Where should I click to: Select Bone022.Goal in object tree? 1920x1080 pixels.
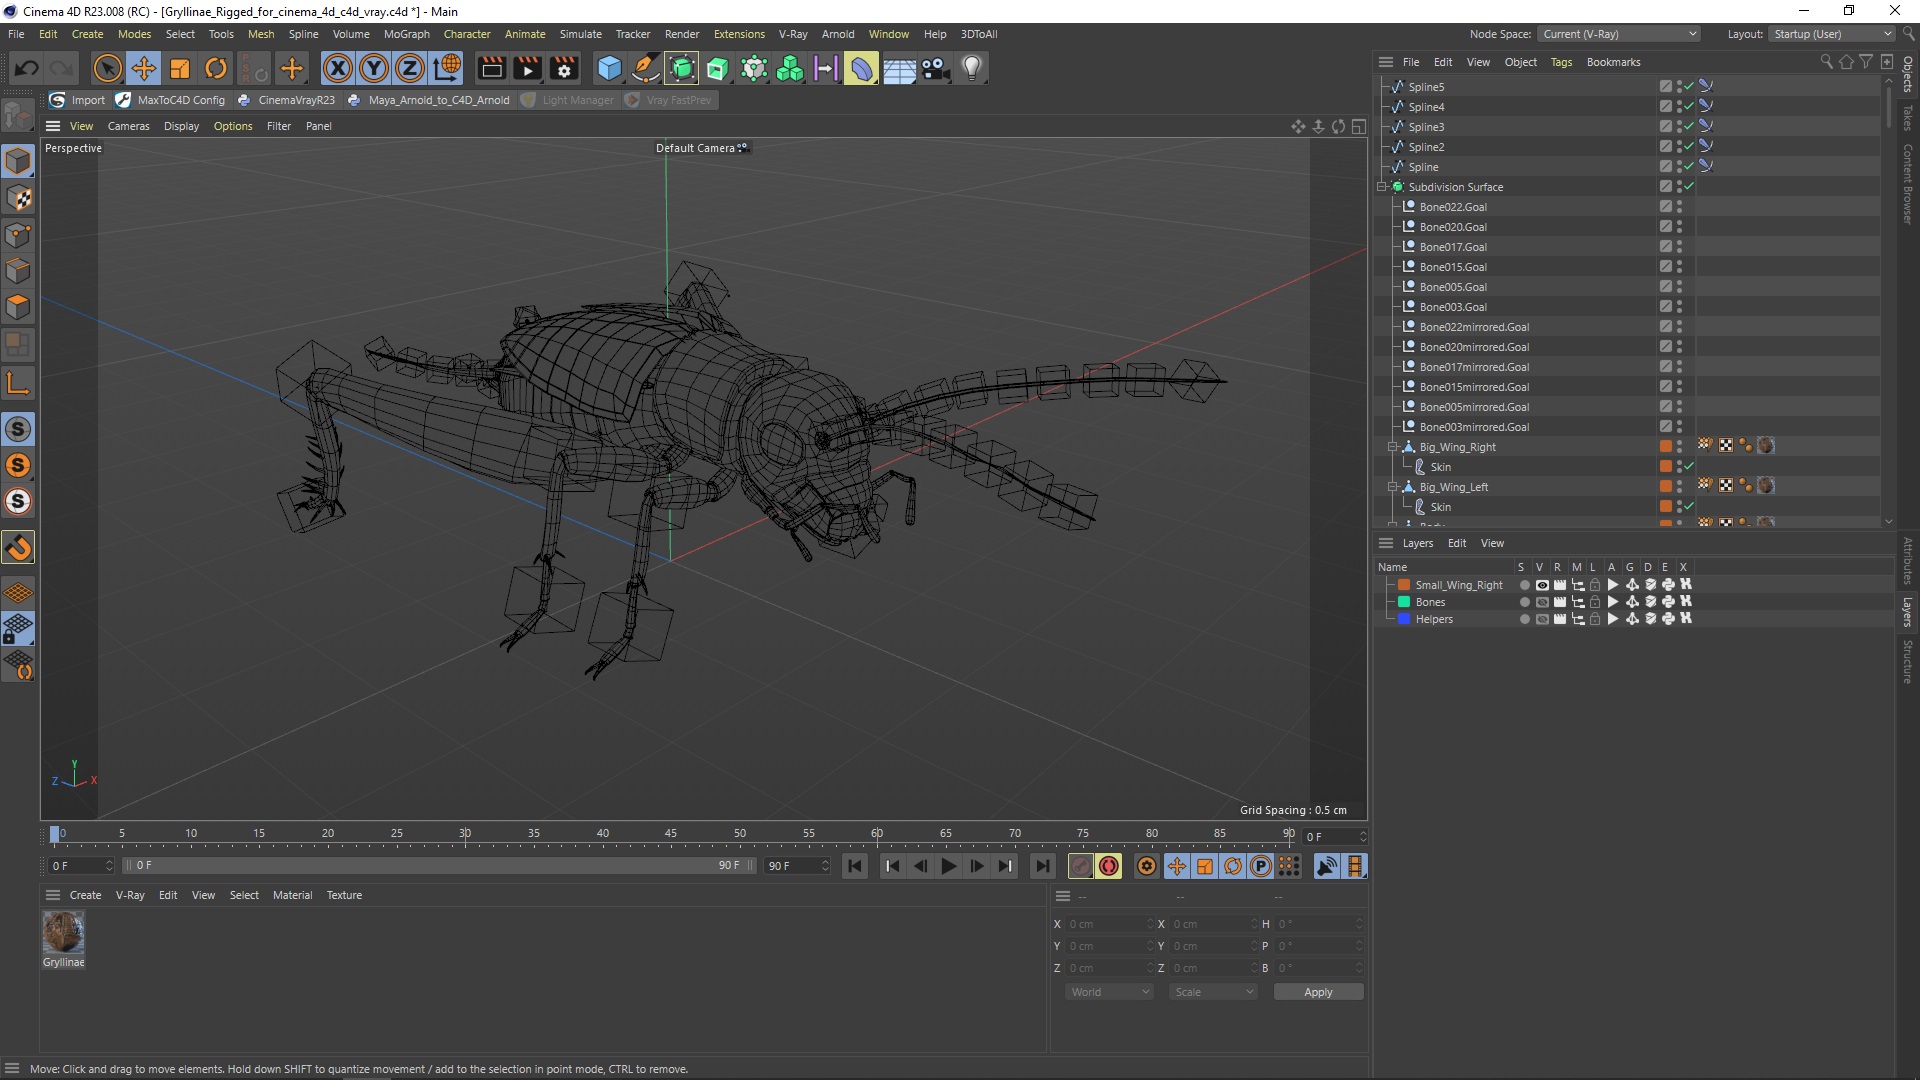pyautogui.click(x=1452, y=207)
